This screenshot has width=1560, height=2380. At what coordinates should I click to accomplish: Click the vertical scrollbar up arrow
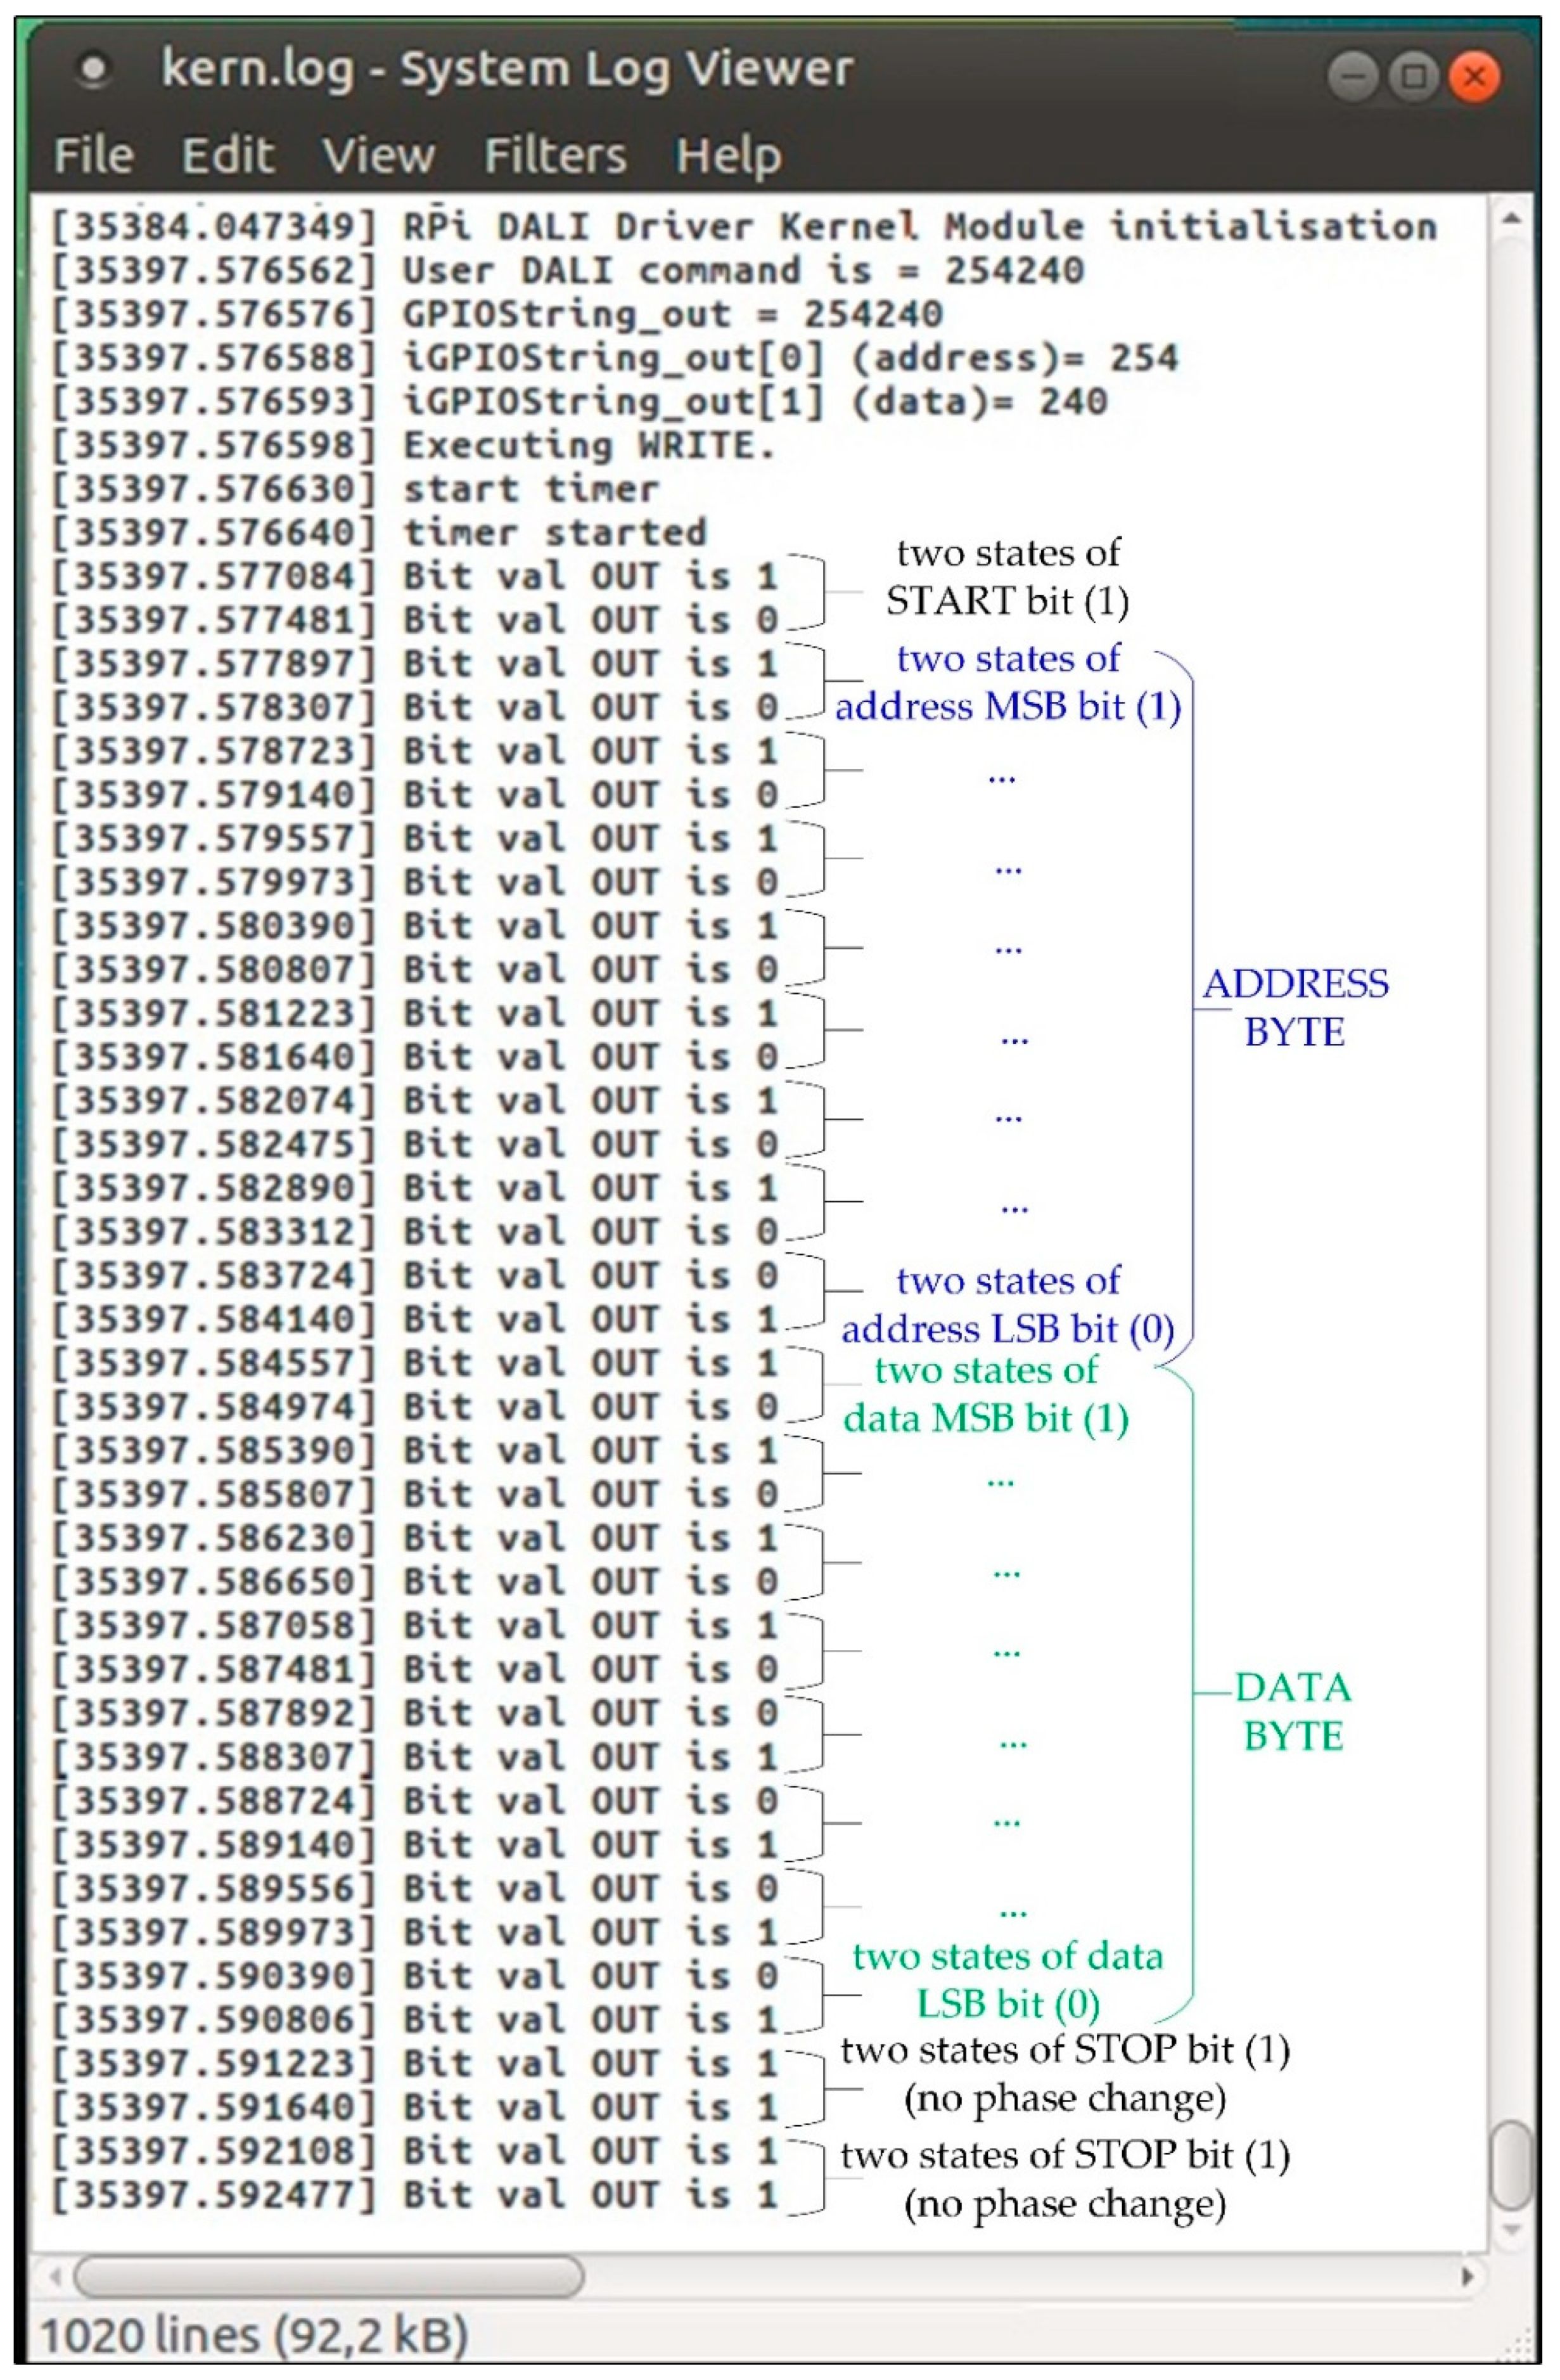(x=1511, y=218)
